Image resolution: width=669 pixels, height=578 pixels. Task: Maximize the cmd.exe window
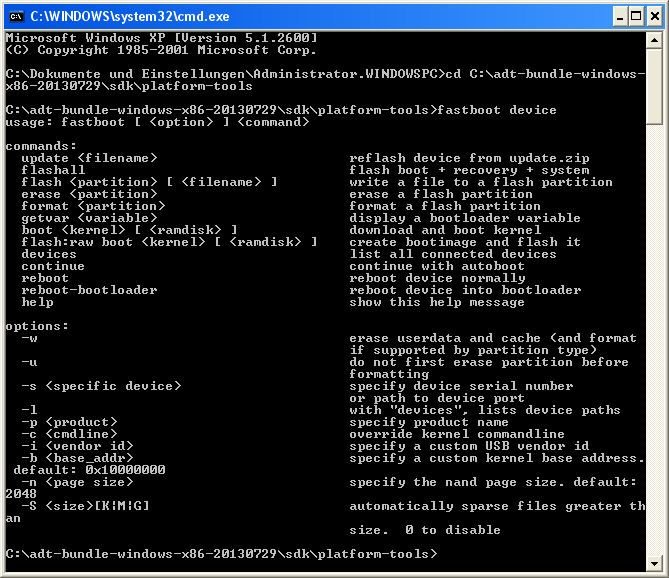coord(637,17)
